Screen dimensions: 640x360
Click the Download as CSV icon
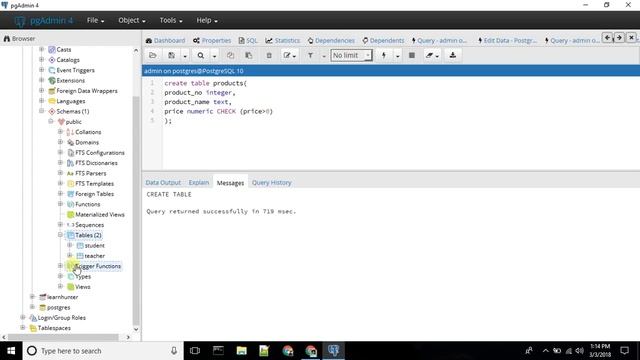453,56
